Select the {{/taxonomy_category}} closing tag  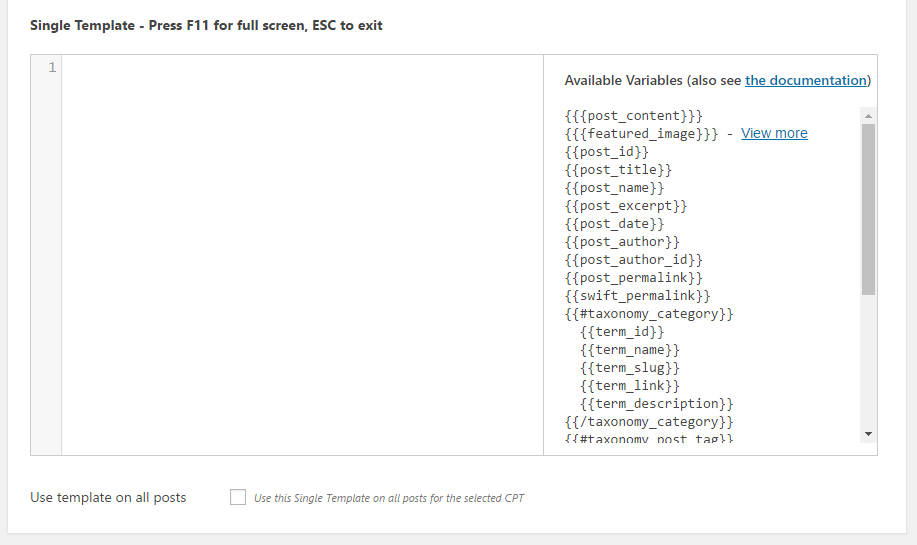pyautogui.click(x=649, y=422)
